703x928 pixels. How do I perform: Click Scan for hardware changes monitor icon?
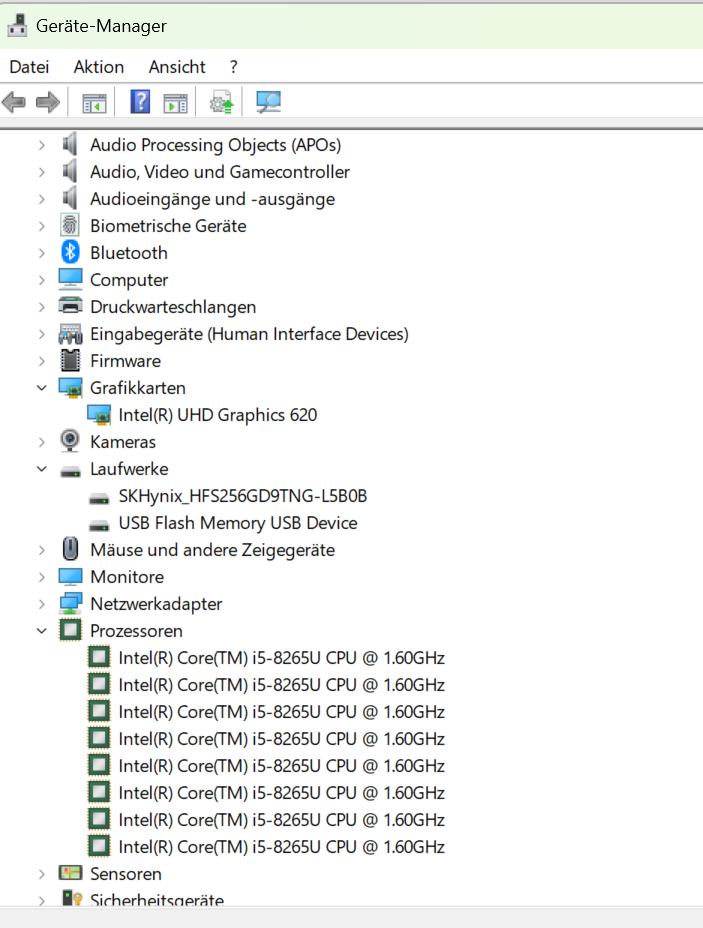pyautogui.click(x=268, y=102)
